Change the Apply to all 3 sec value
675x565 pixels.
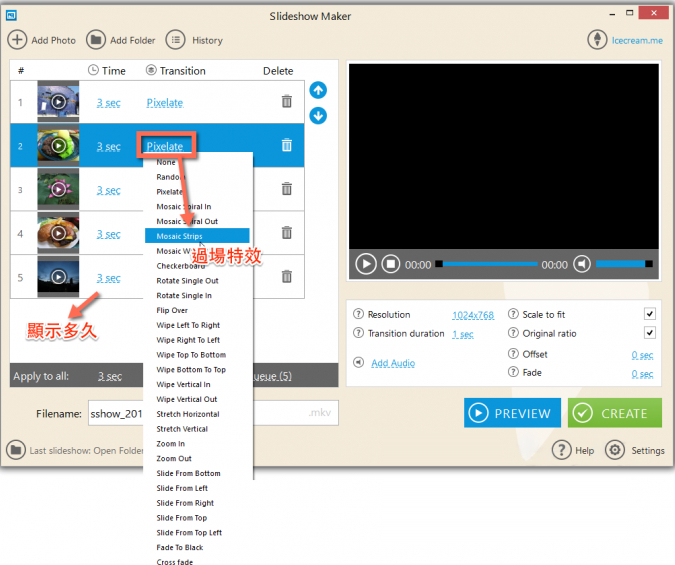[x=110, y=376]
